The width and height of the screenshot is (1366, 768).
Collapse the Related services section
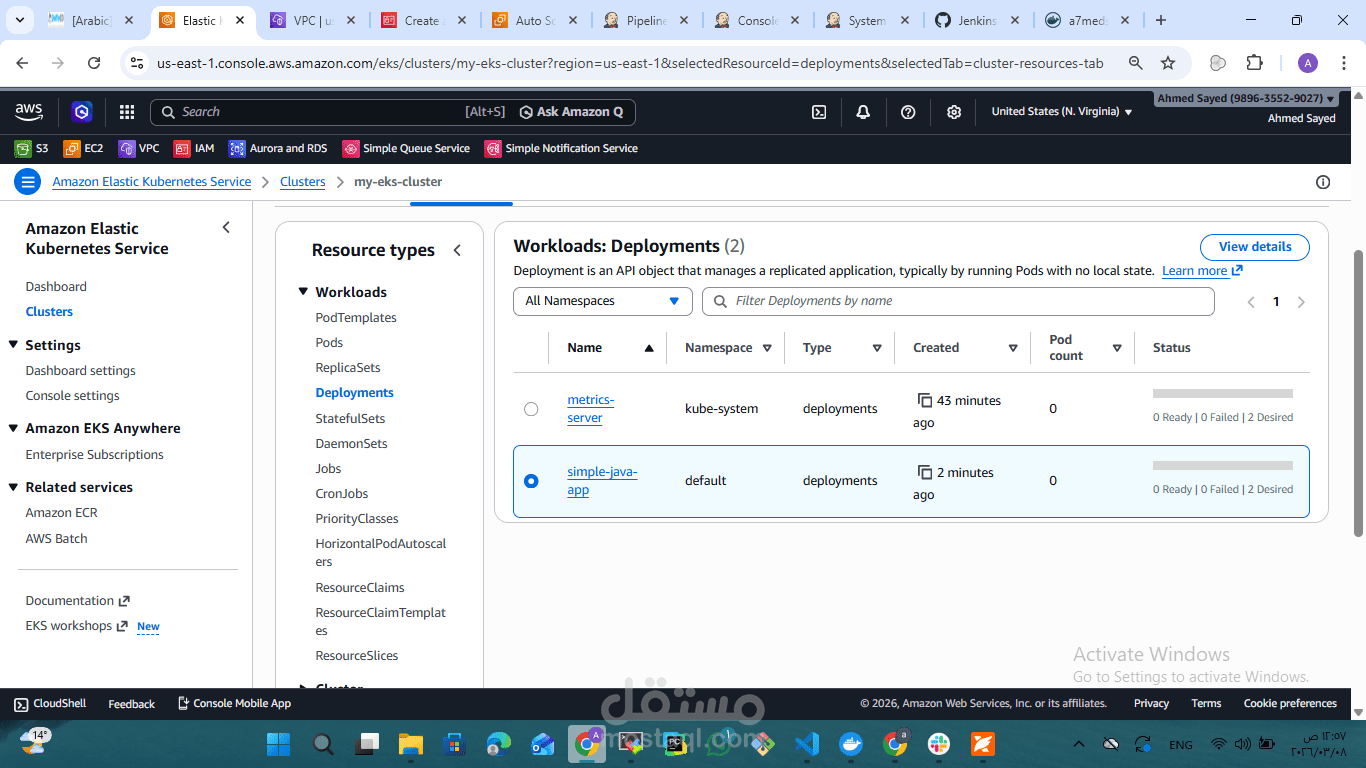tap(14, 487)
